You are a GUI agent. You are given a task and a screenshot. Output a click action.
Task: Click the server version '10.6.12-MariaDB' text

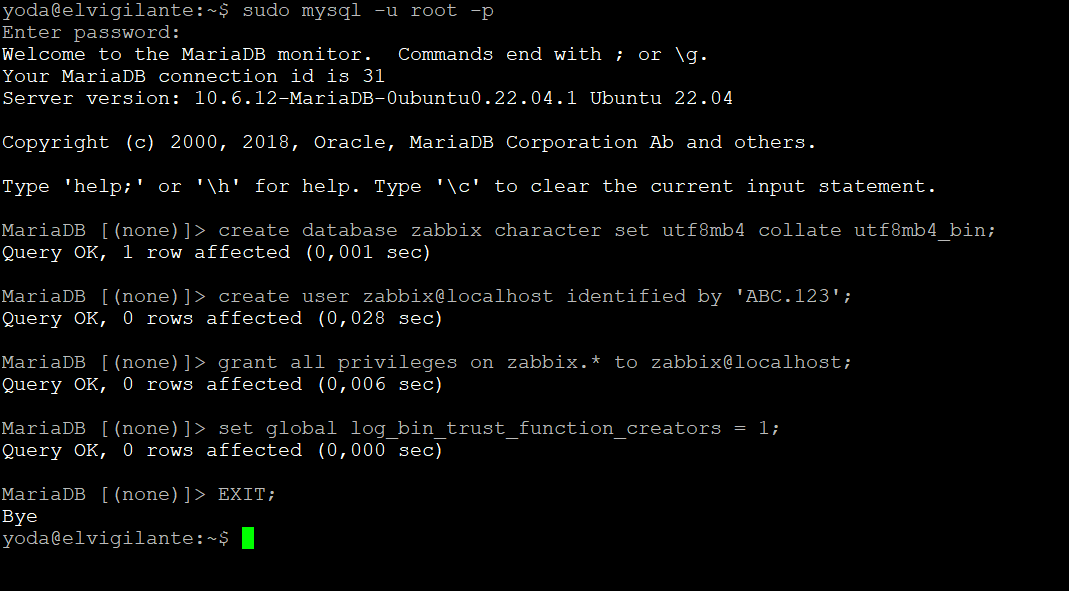click(284, 98)
